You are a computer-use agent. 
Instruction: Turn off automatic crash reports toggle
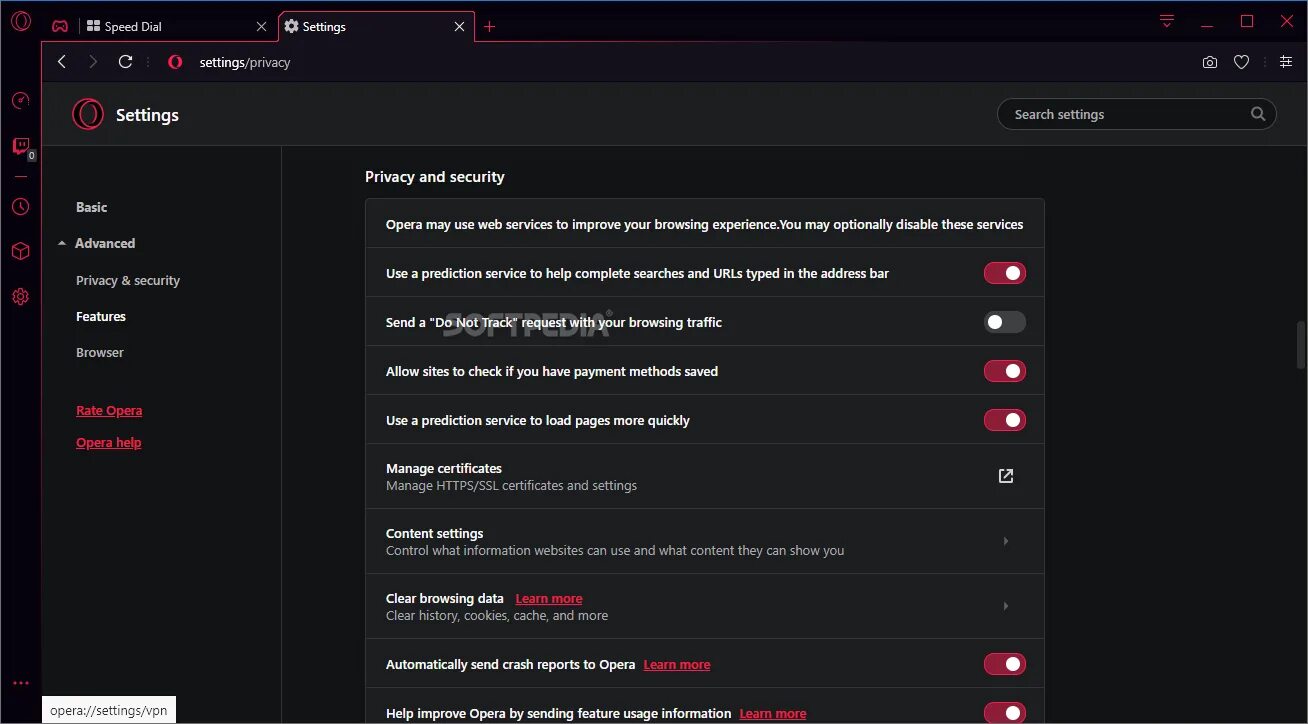tap(1005, 664)
